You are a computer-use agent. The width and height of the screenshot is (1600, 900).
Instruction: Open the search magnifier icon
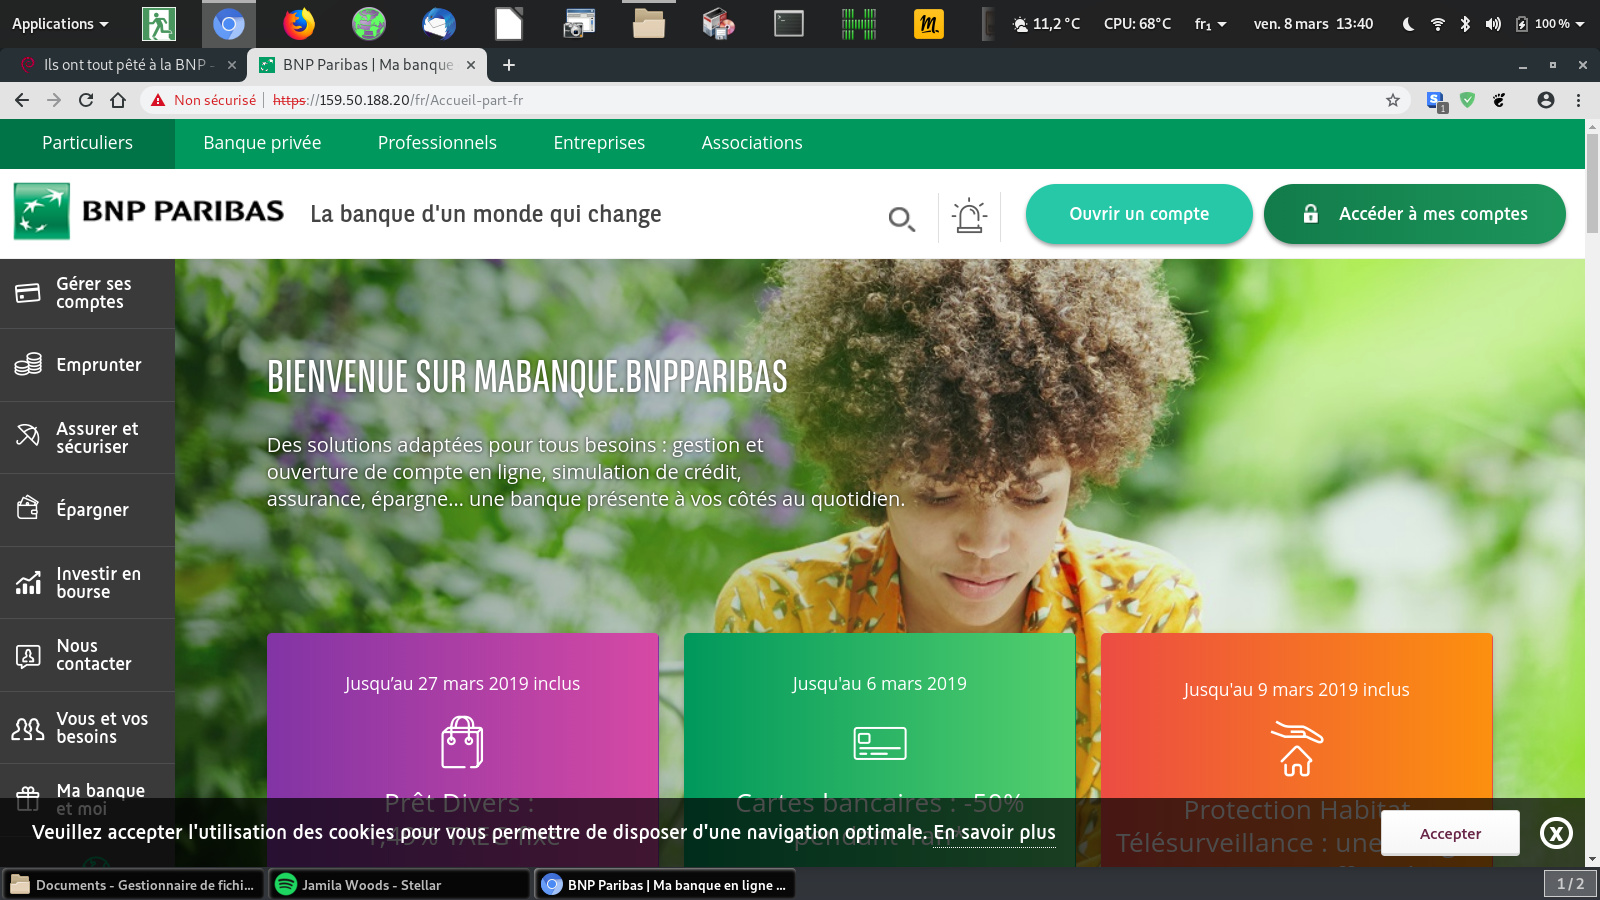(x=902, y=219)
